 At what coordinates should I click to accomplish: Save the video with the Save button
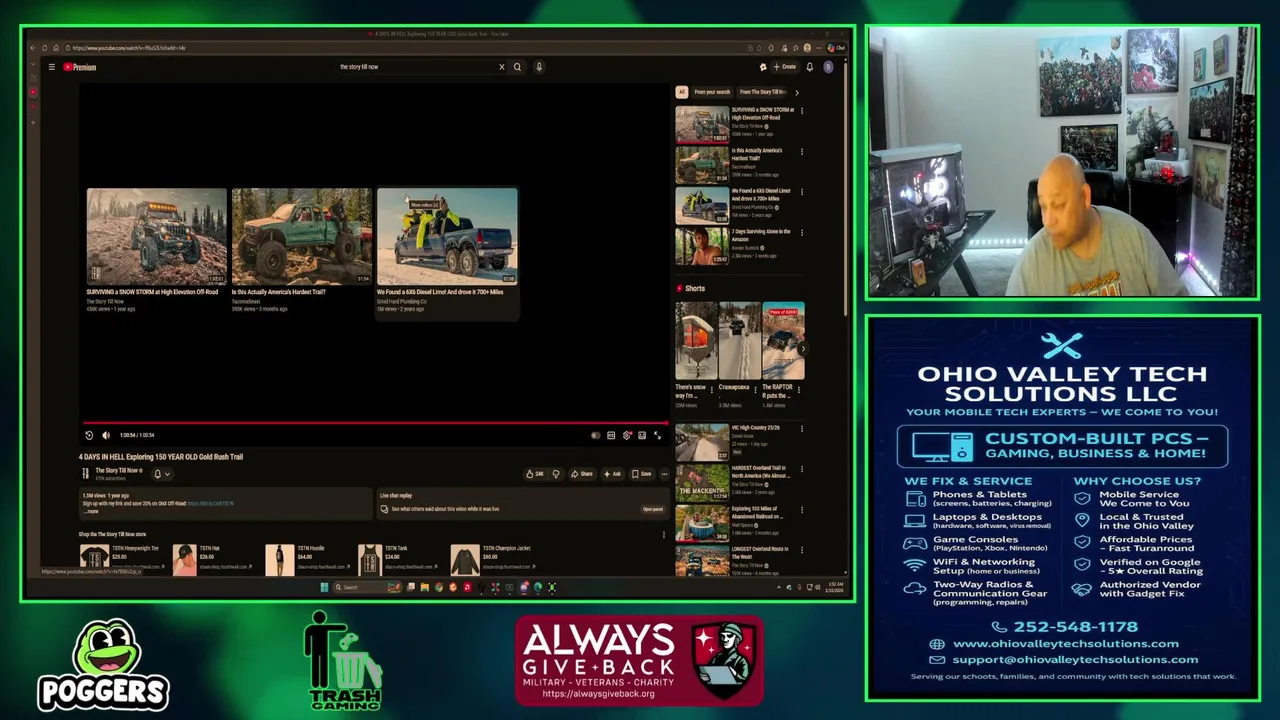(641, 474)
